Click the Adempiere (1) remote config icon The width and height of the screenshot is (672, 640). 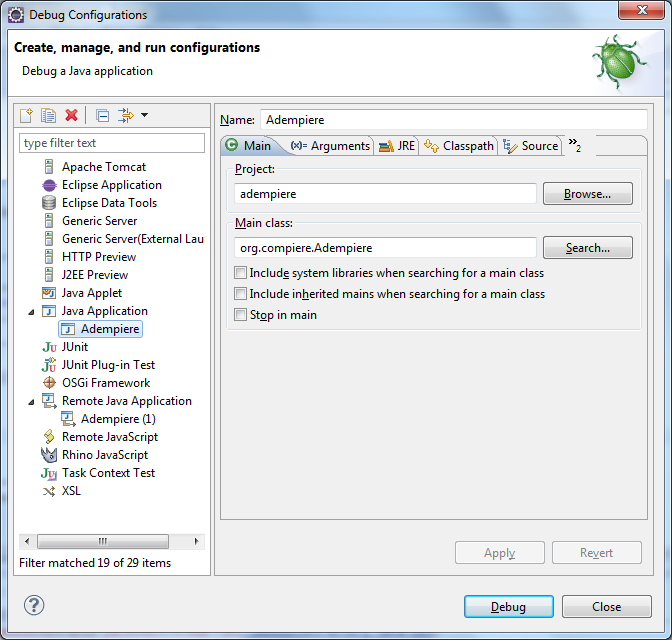point(69,419)
